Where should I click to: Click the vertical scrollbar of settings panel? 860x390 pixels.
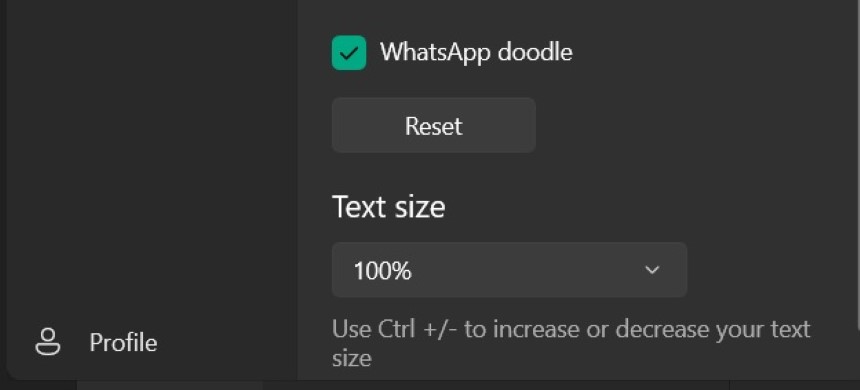(857, 165)
